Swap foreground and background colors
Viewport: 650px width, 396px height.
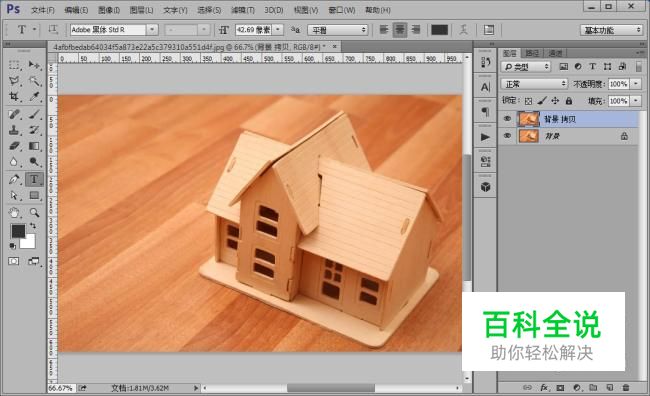(32, 226)
